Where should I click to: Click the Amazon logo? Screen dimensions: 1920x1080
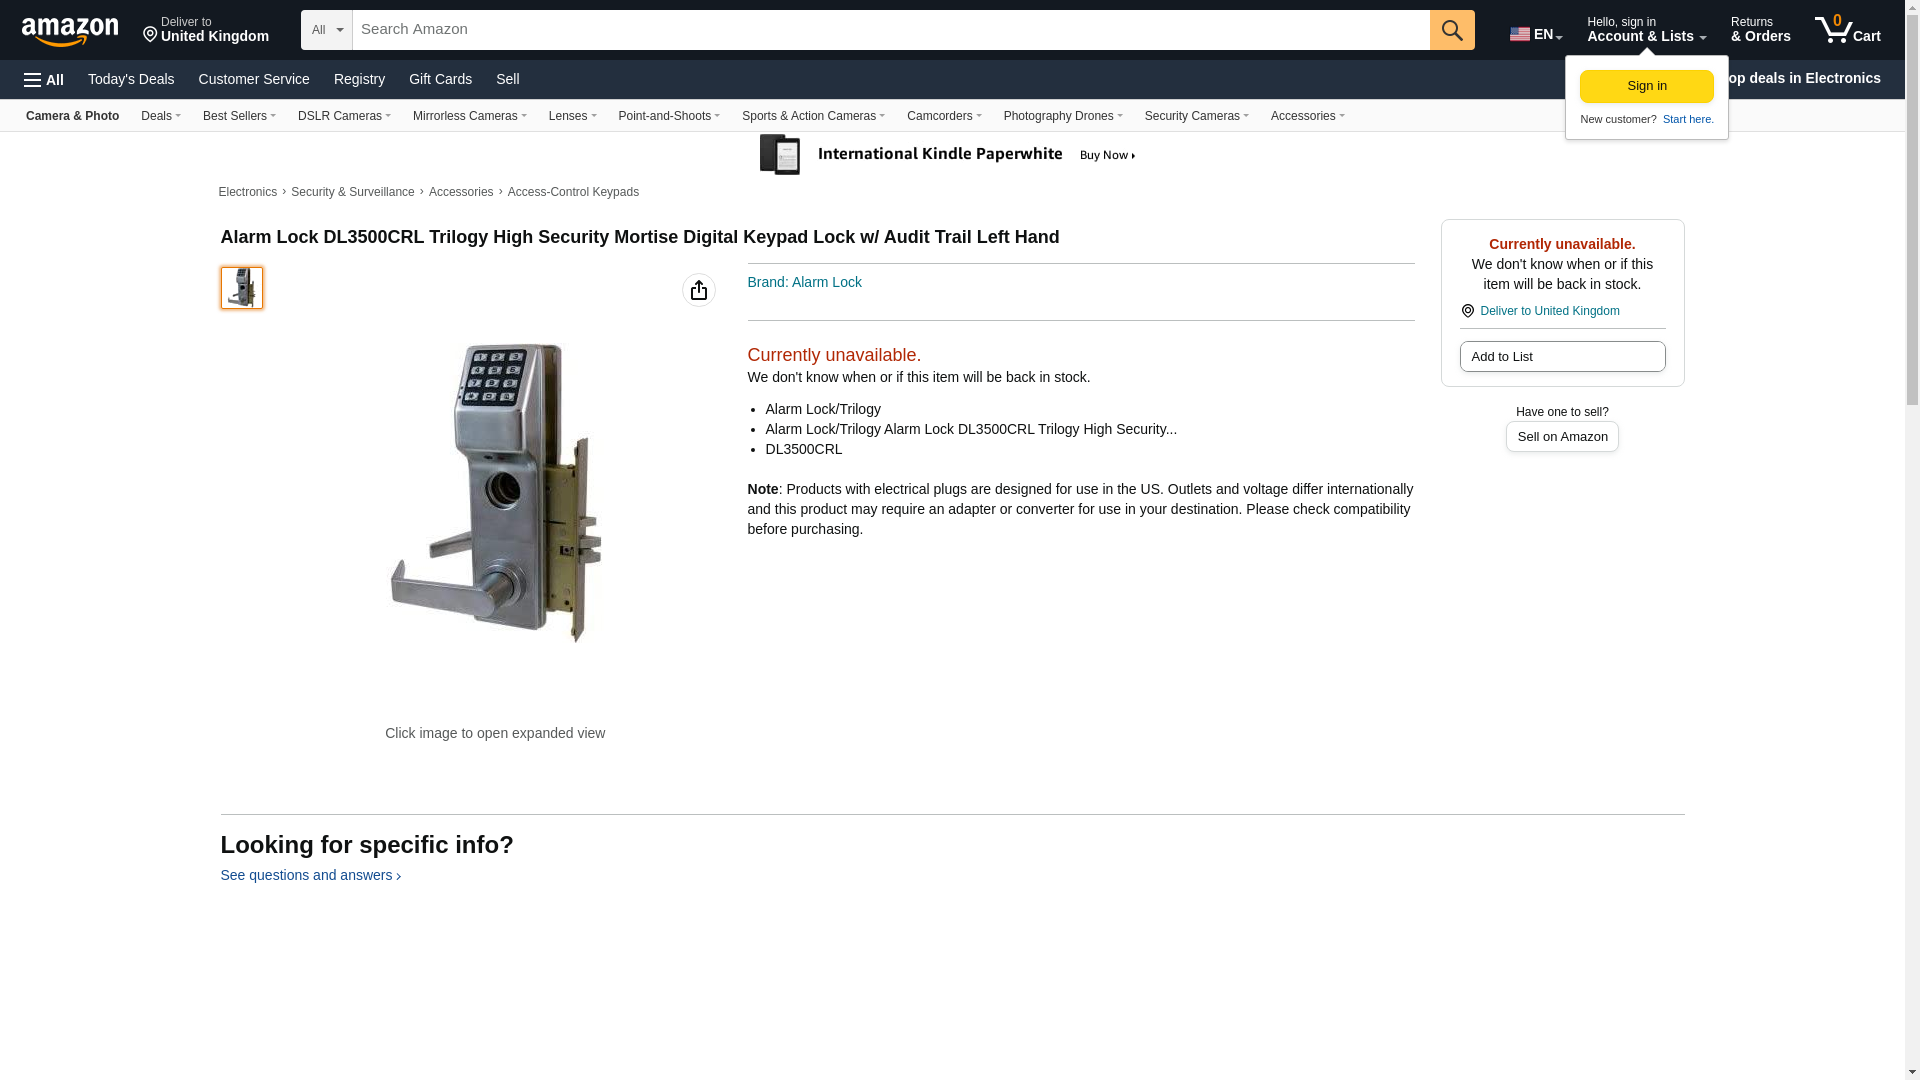tap(70, 31)
